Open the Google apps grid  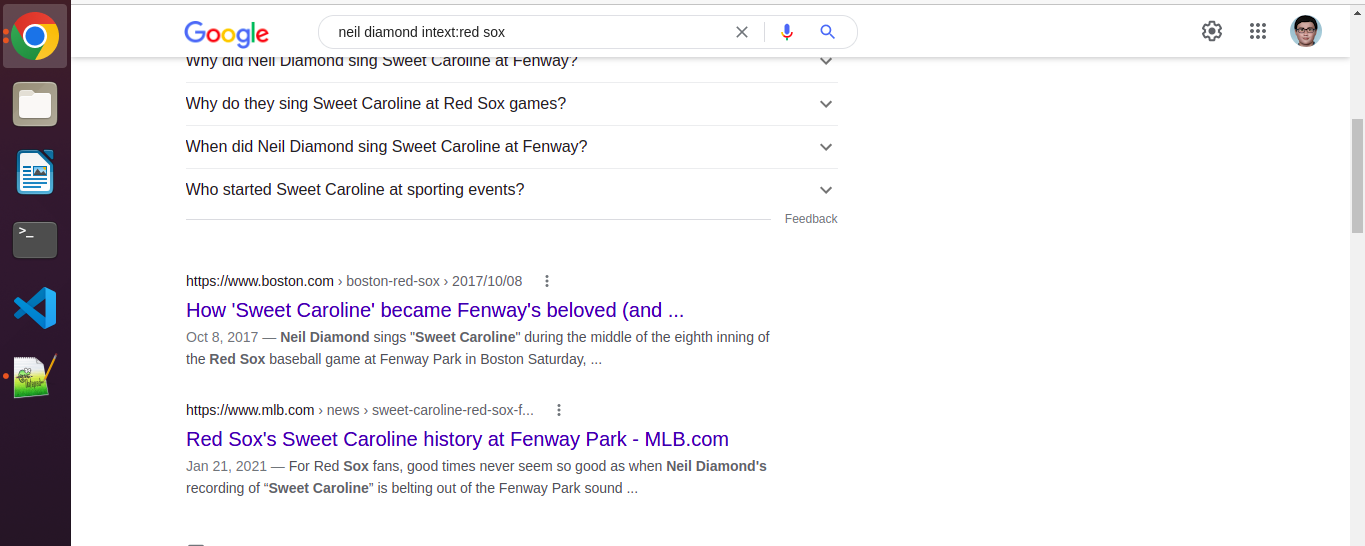click(1258, 31)
